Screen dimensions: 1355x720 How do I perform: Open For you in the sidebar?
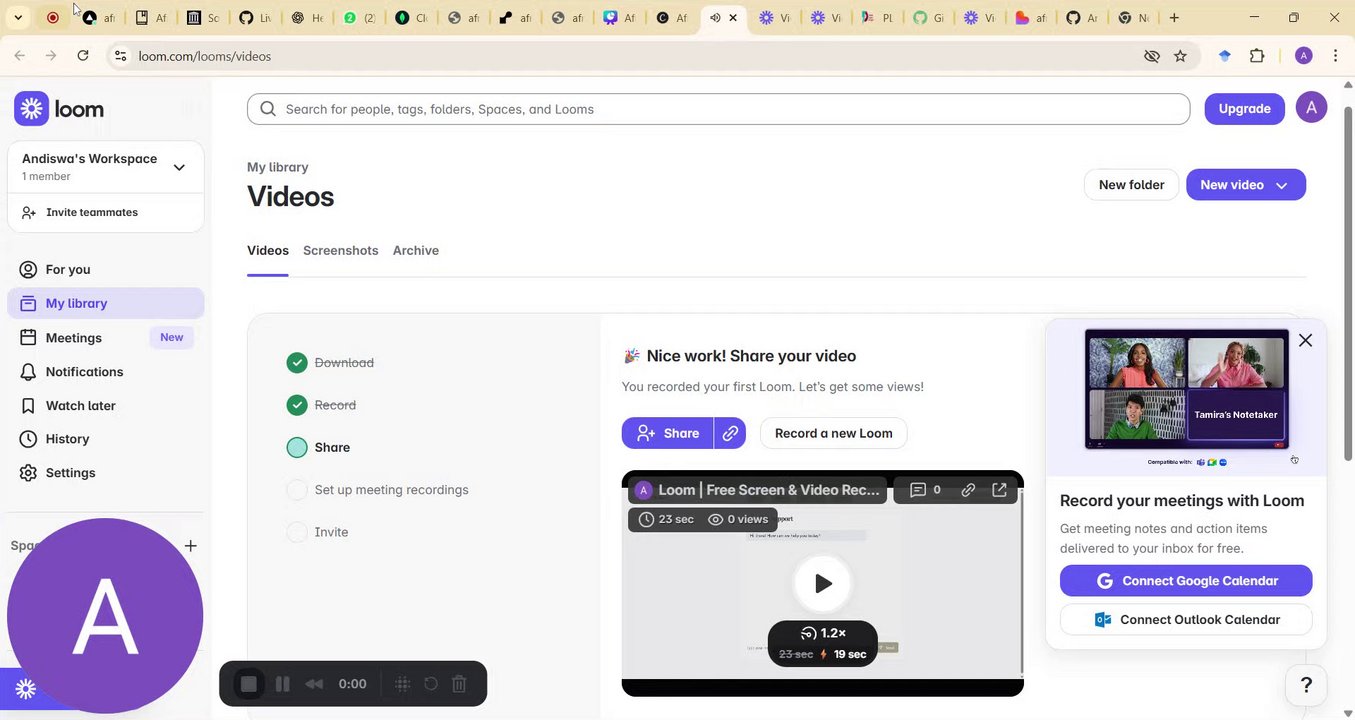106,269
